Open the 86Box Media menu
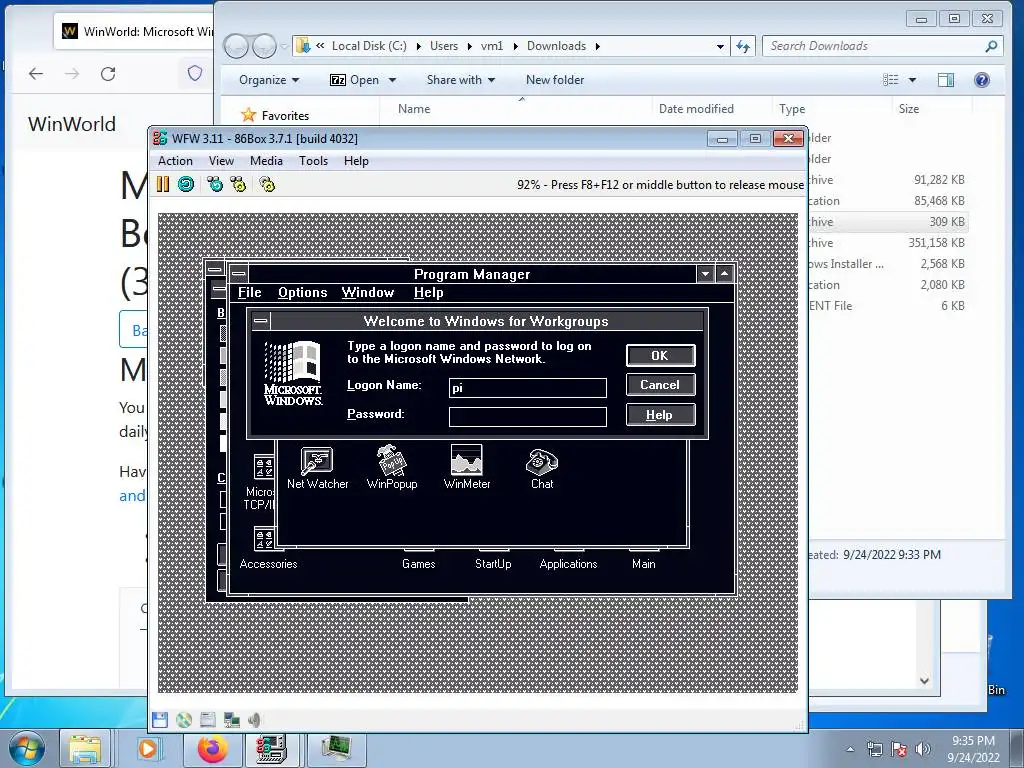1024x768 pixels. point(266,161)
